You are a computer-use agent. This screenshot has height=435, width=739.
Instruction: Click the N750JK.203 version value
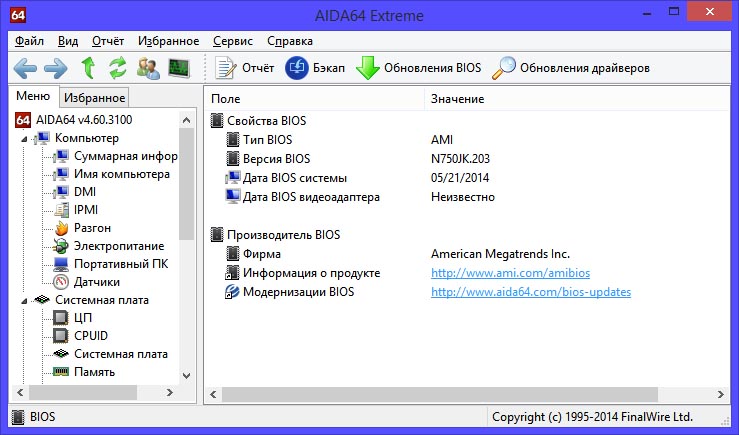point(460,159)
